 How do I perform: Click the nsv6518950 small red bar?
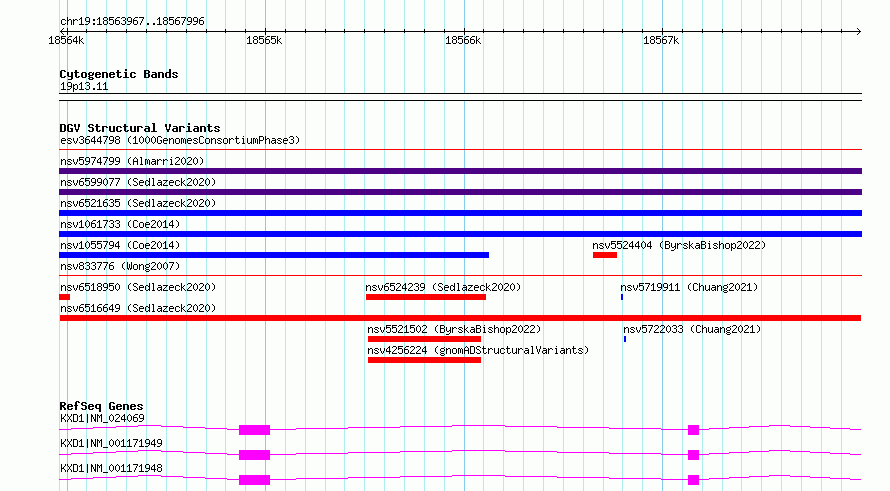(65, 297)
